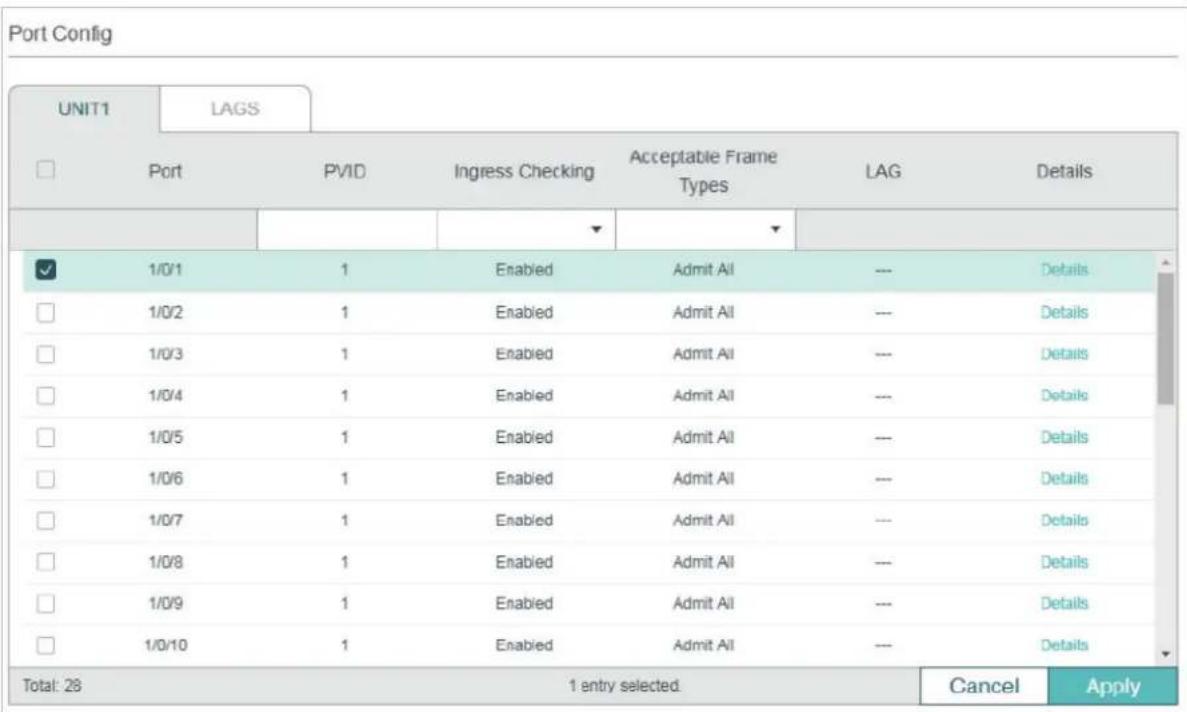Click the '1 entry selected' status text

point(625,686)
